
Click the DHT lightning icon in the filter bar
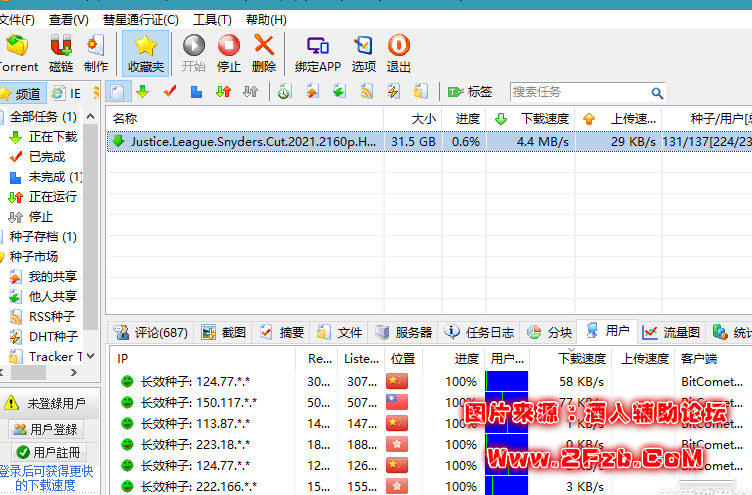394,91
